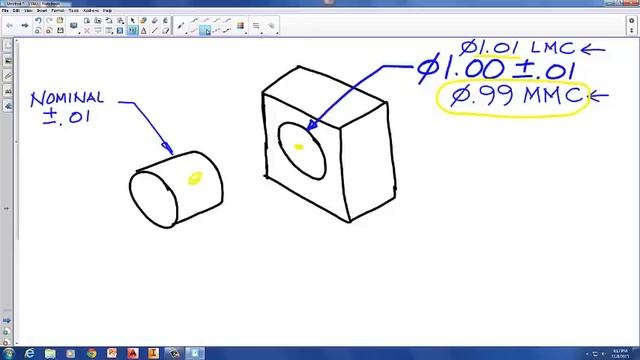
Task: Open the Format menu
Action: pos(58,11)
